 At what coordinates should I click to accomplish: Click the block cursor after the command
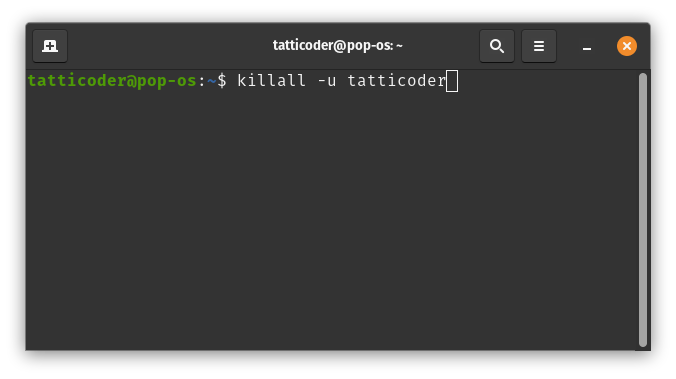tap(452, 81)
